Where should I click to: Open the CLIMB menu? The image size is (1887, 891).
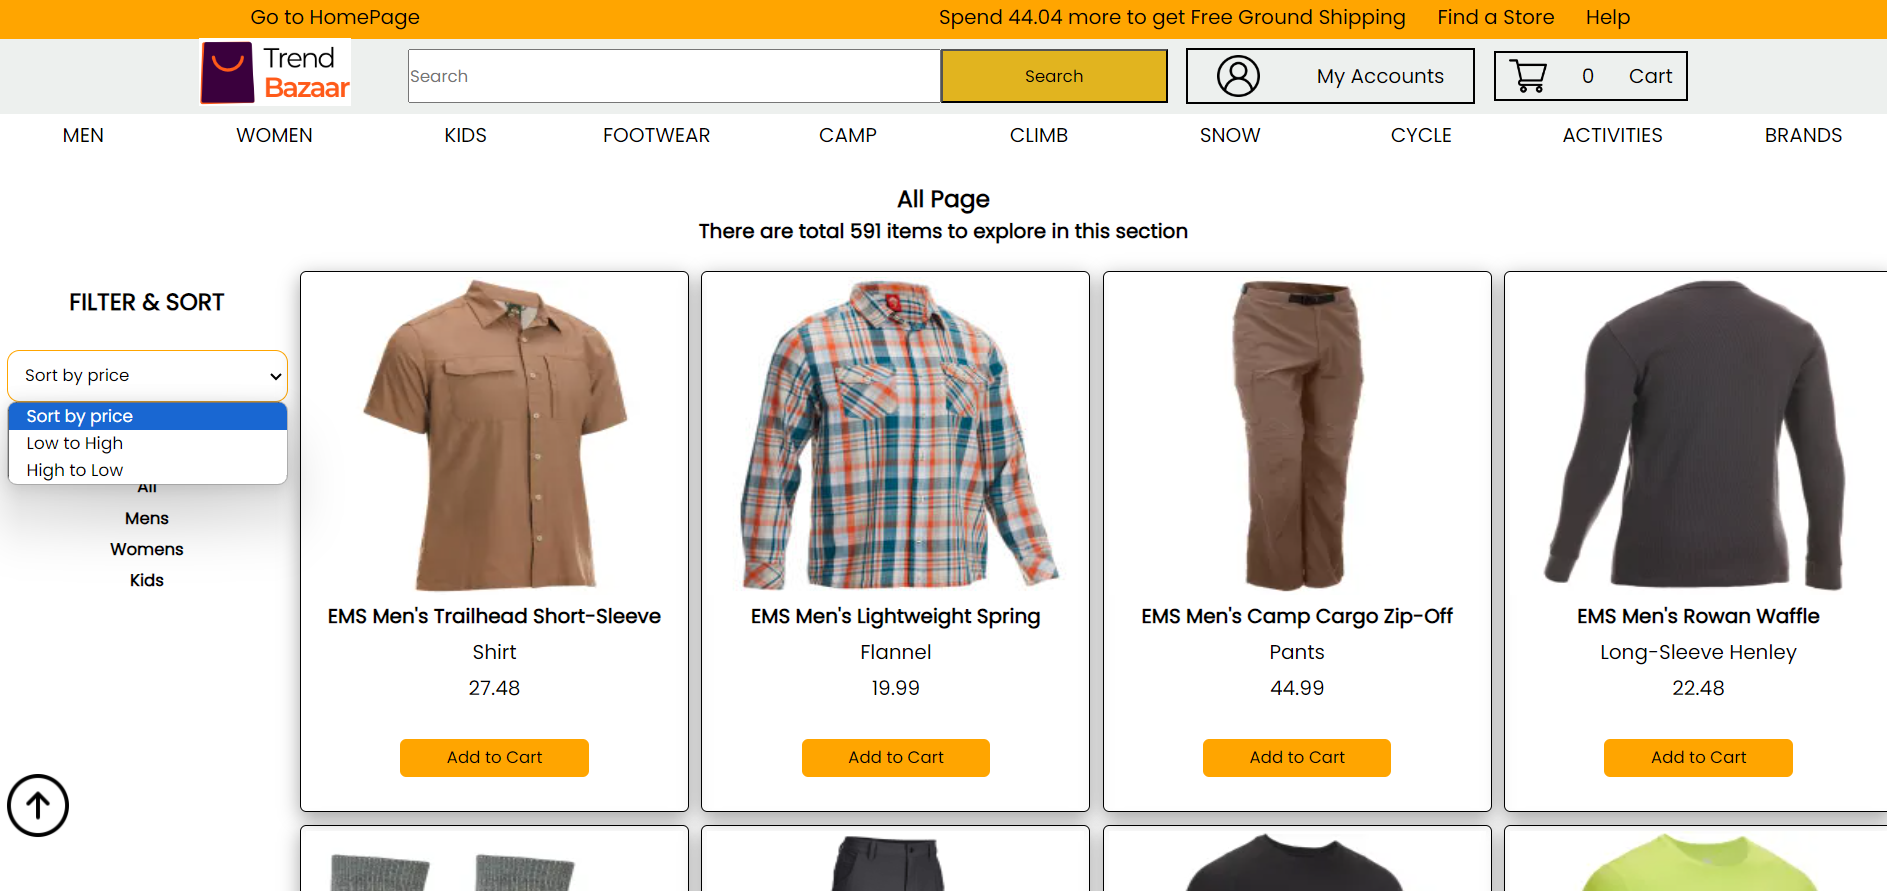tap(1038, 135)
